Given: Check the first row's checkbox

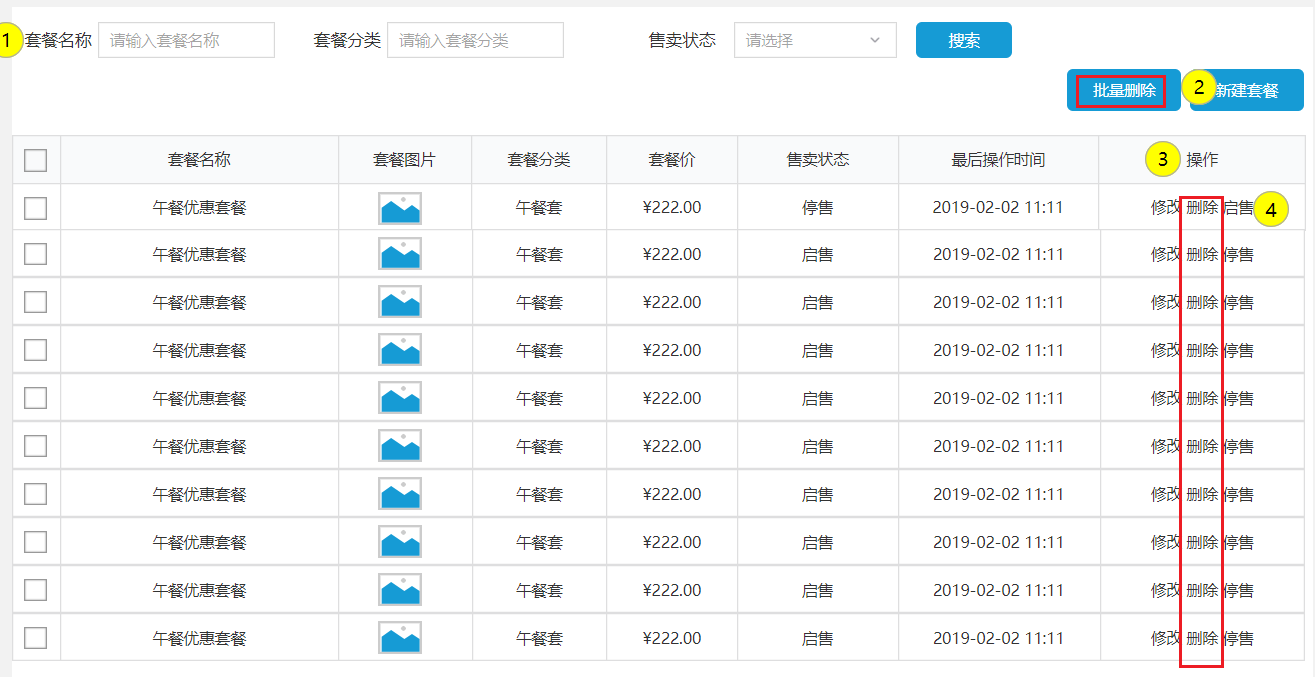Looking at the screenshot, I should (x=36, y=208).
